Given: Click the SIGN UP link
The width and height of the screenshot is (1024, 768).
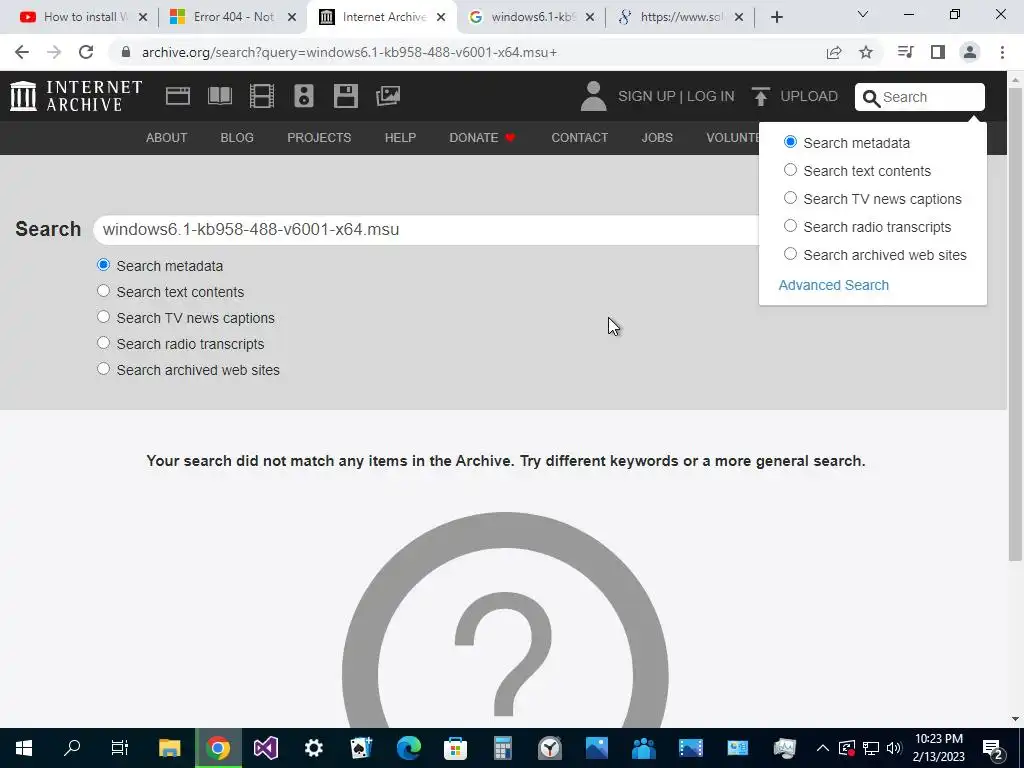Looking at the screenshot, I should [647, 97].
